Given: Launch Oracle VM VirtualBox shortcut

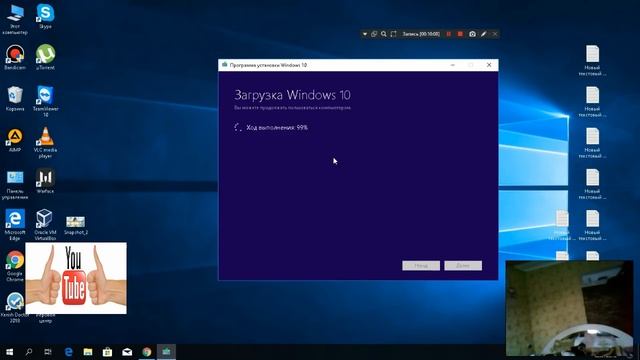Looking at the screenshot, I should [45, 225].
